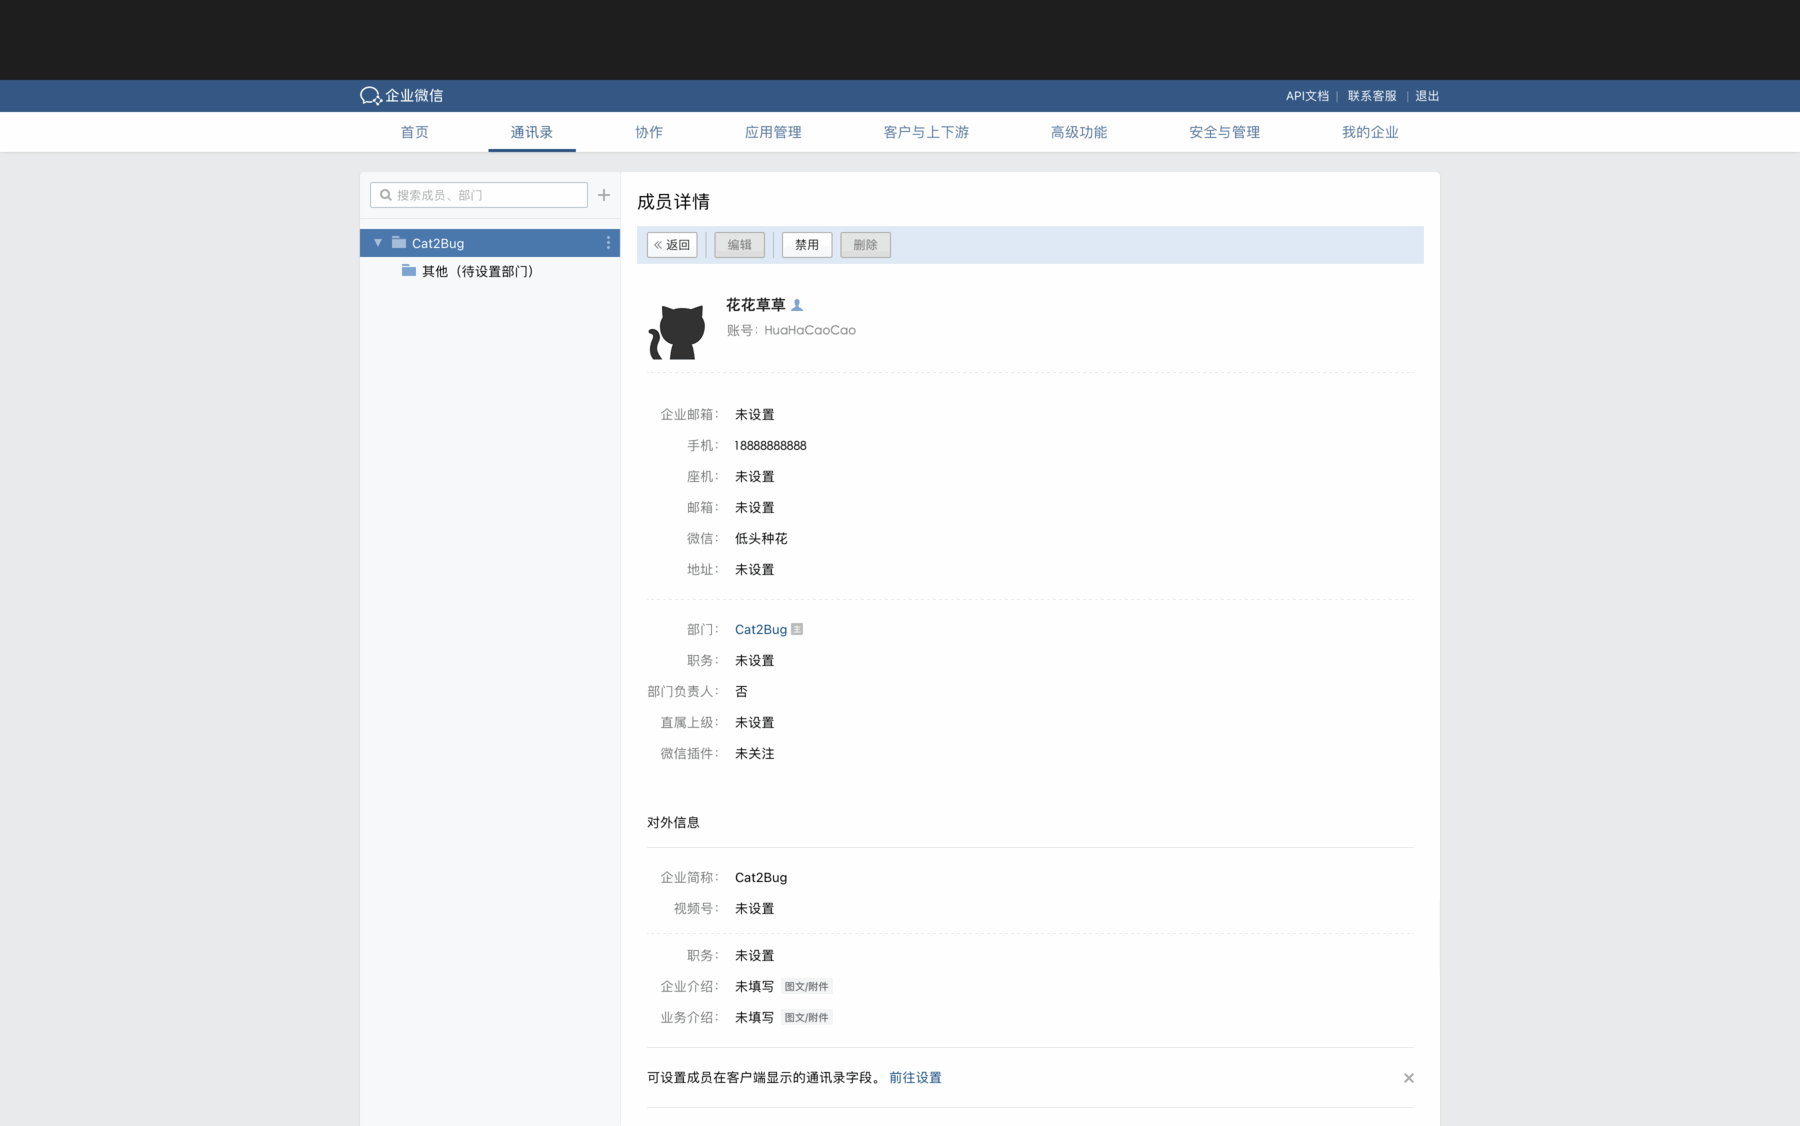Click the 编辑 button
The width and height of the screenshot is (1800, 1126).
click(740, 245)
